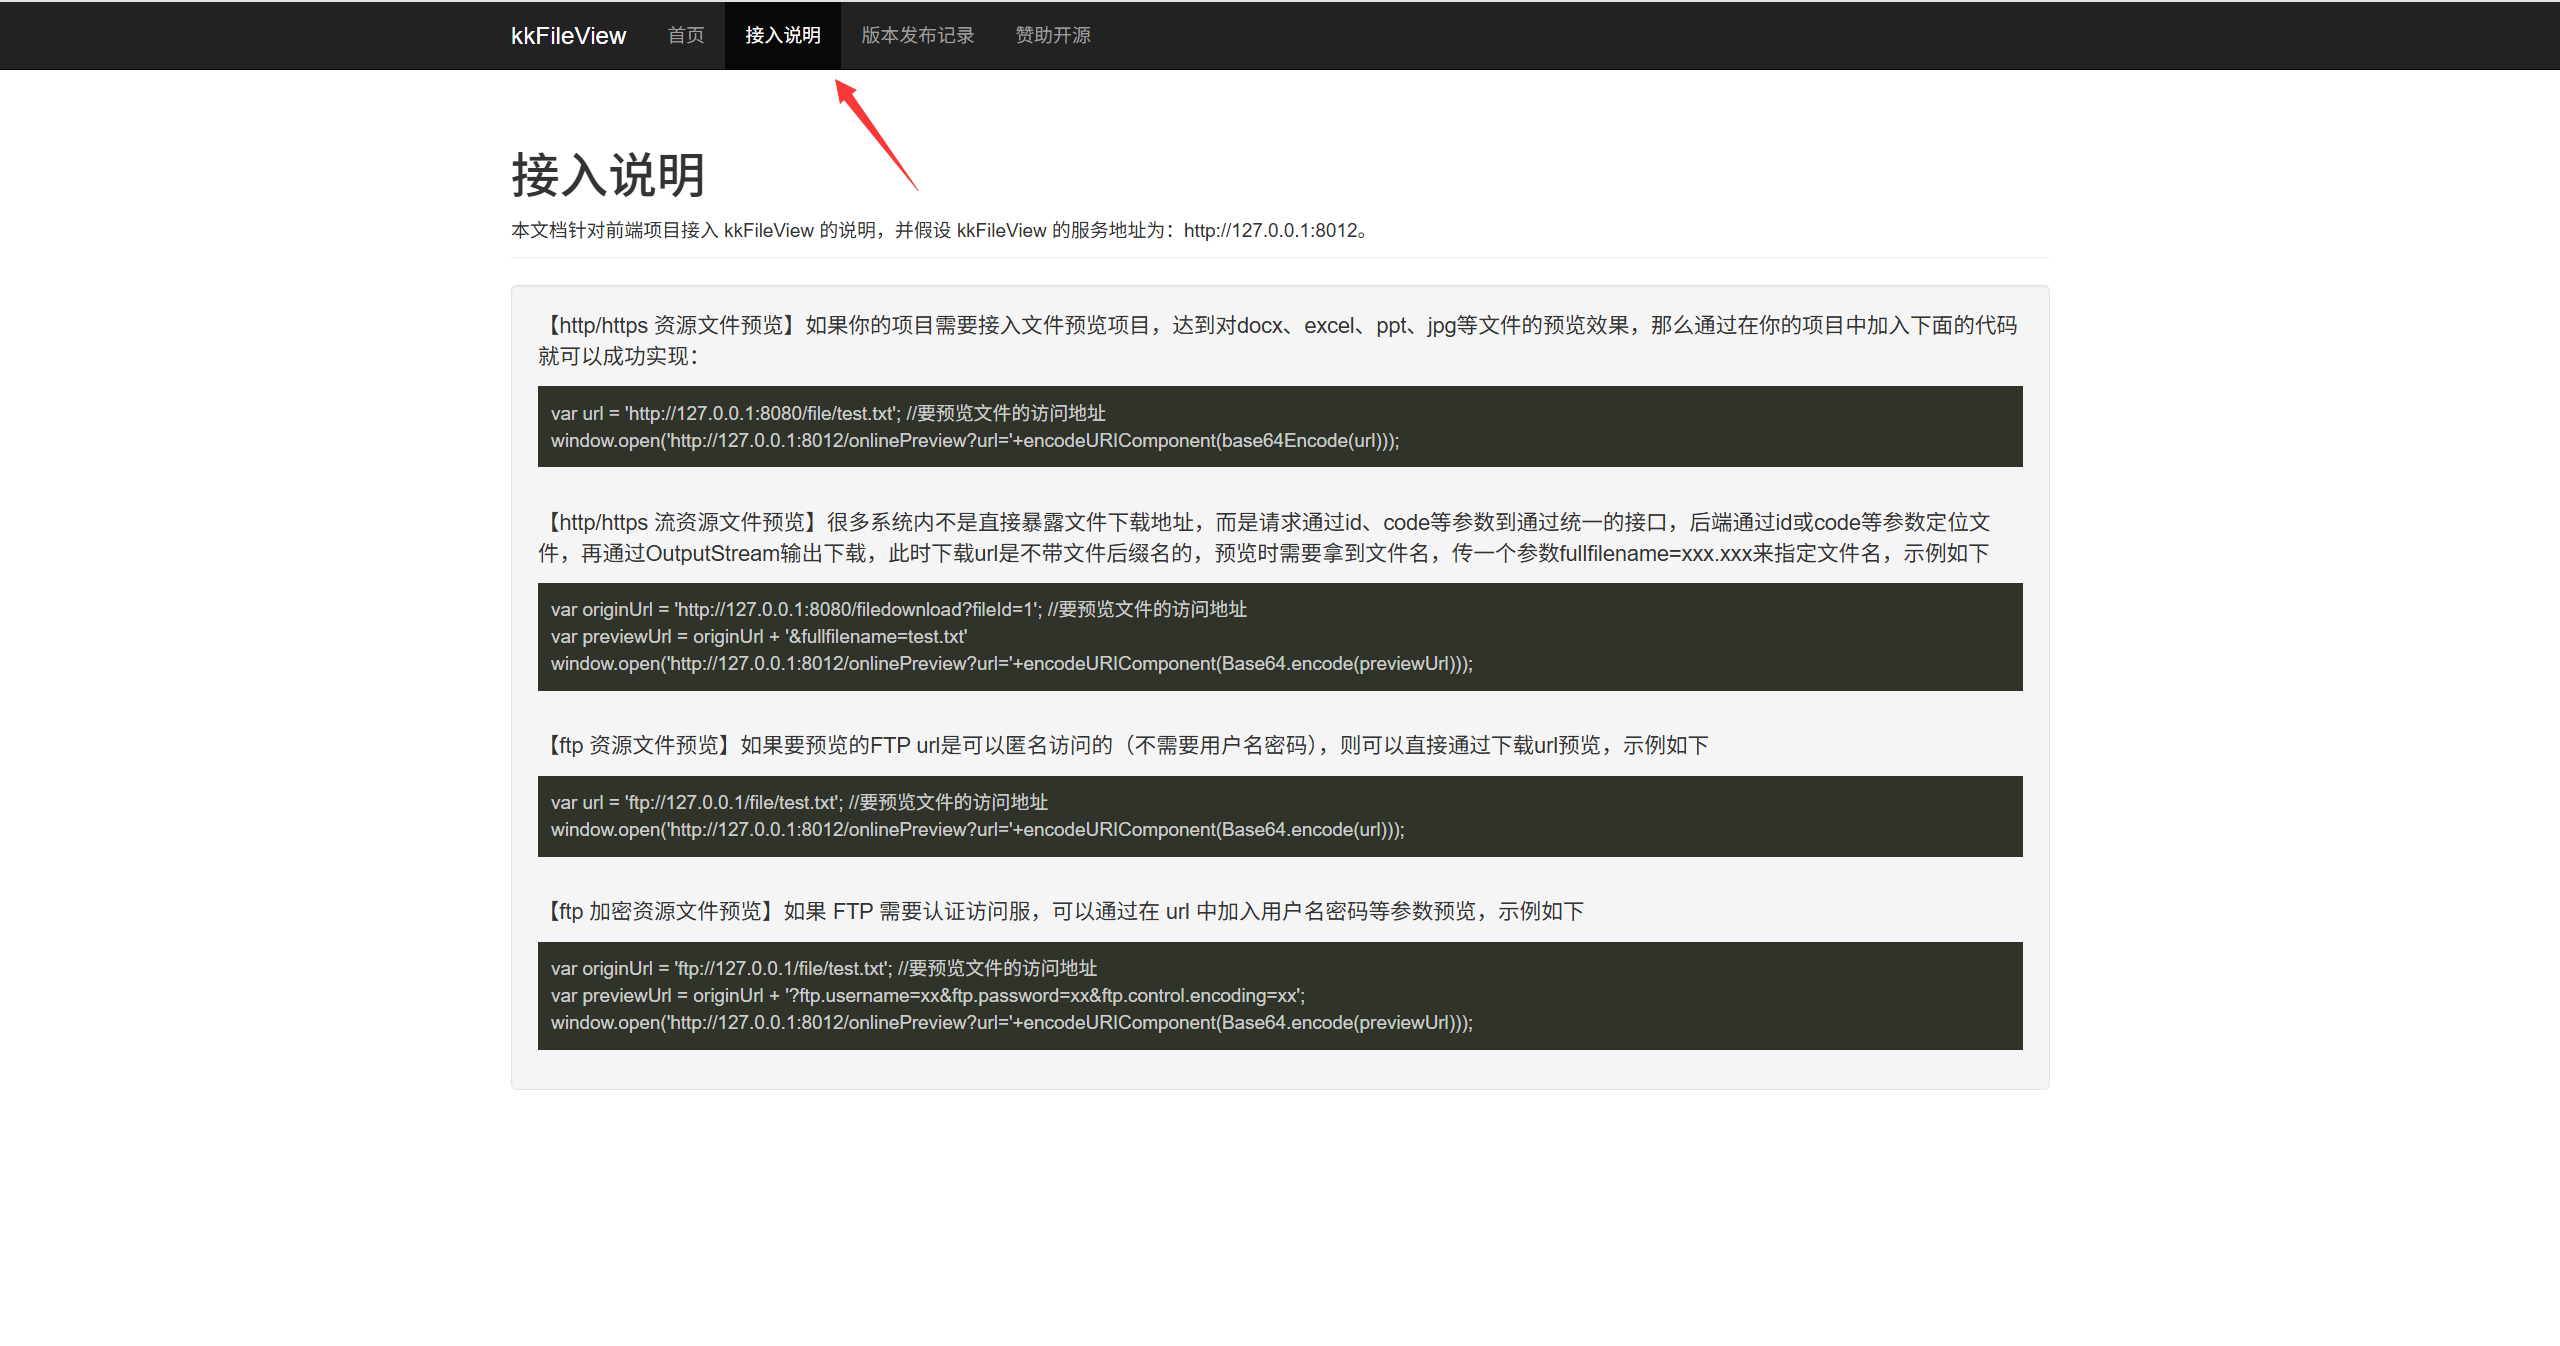
Task: Open the 版本发布记录 menu item
Action: tap(918, 35)
